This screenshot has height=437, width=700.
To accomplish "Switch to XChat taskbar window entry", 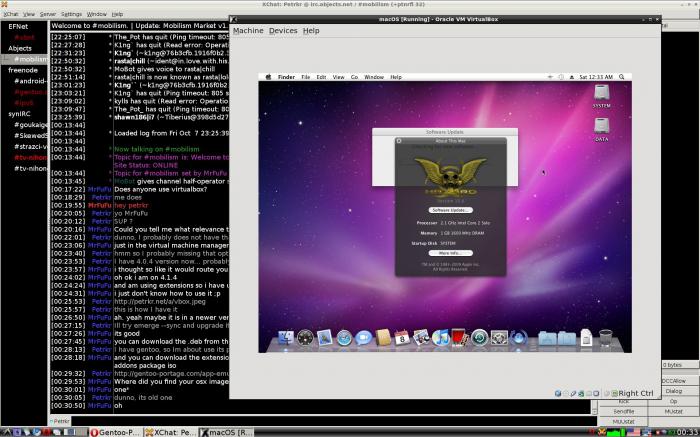I will [x=170, y=432].
